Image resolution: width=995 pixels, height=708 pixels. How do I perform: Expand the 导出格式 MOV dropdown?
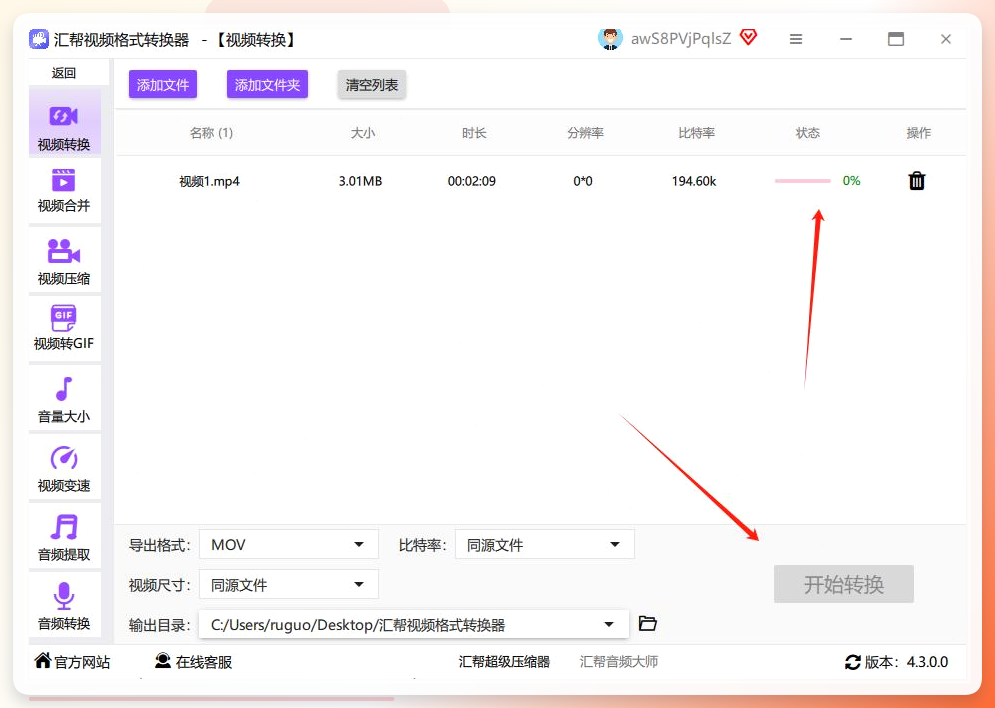[x=289, y=544]
